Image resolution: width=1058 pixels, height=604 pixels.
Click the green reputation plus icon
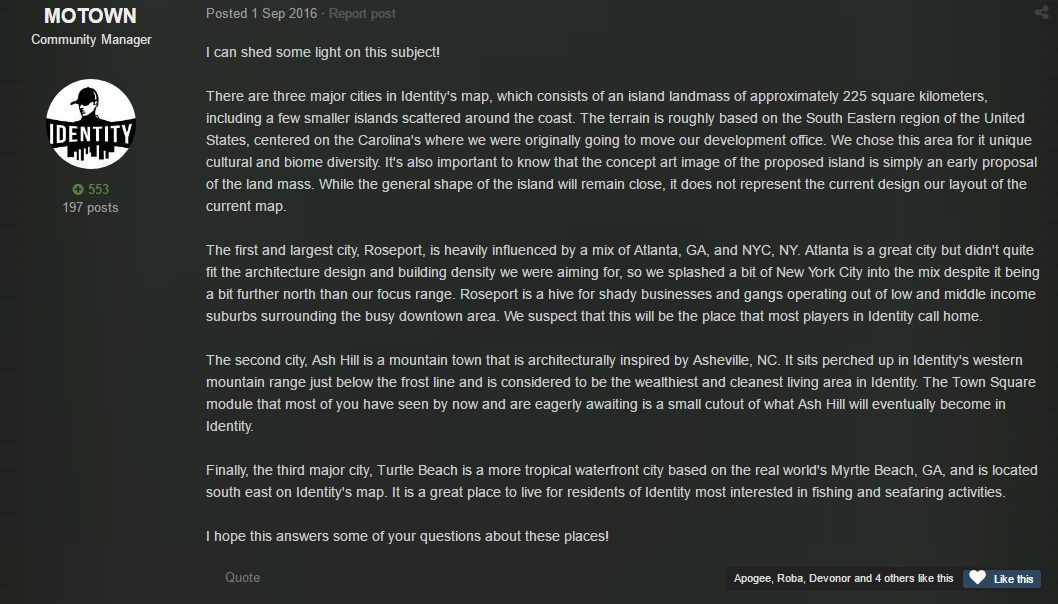click(x=78, y=190)
